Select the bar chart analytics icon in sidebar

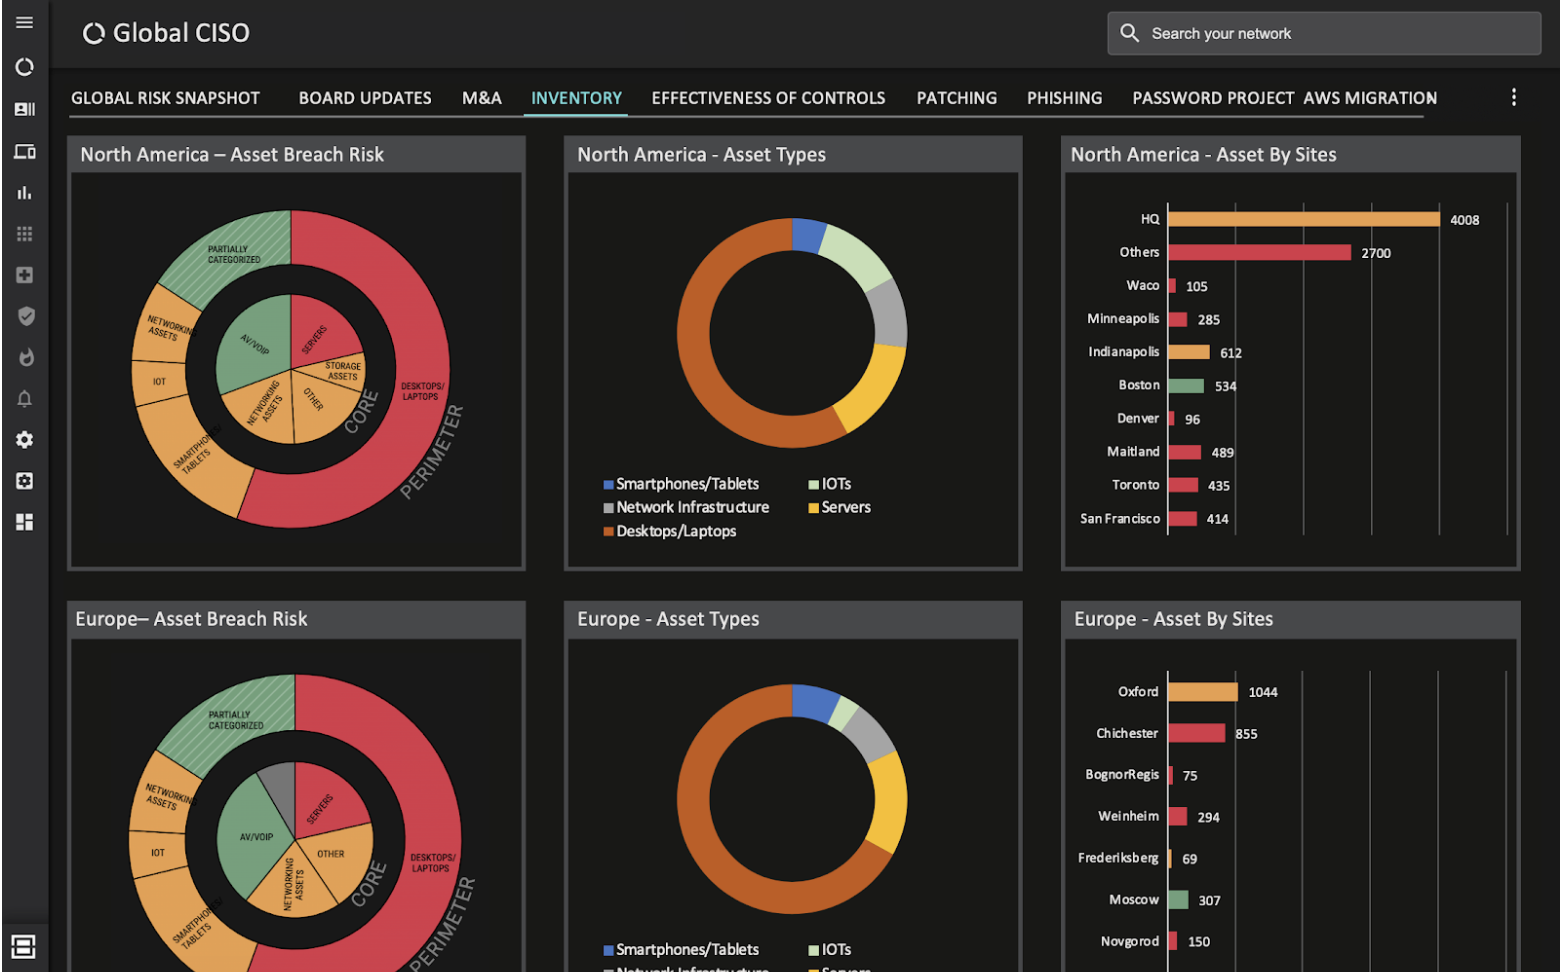coord(24,193)
